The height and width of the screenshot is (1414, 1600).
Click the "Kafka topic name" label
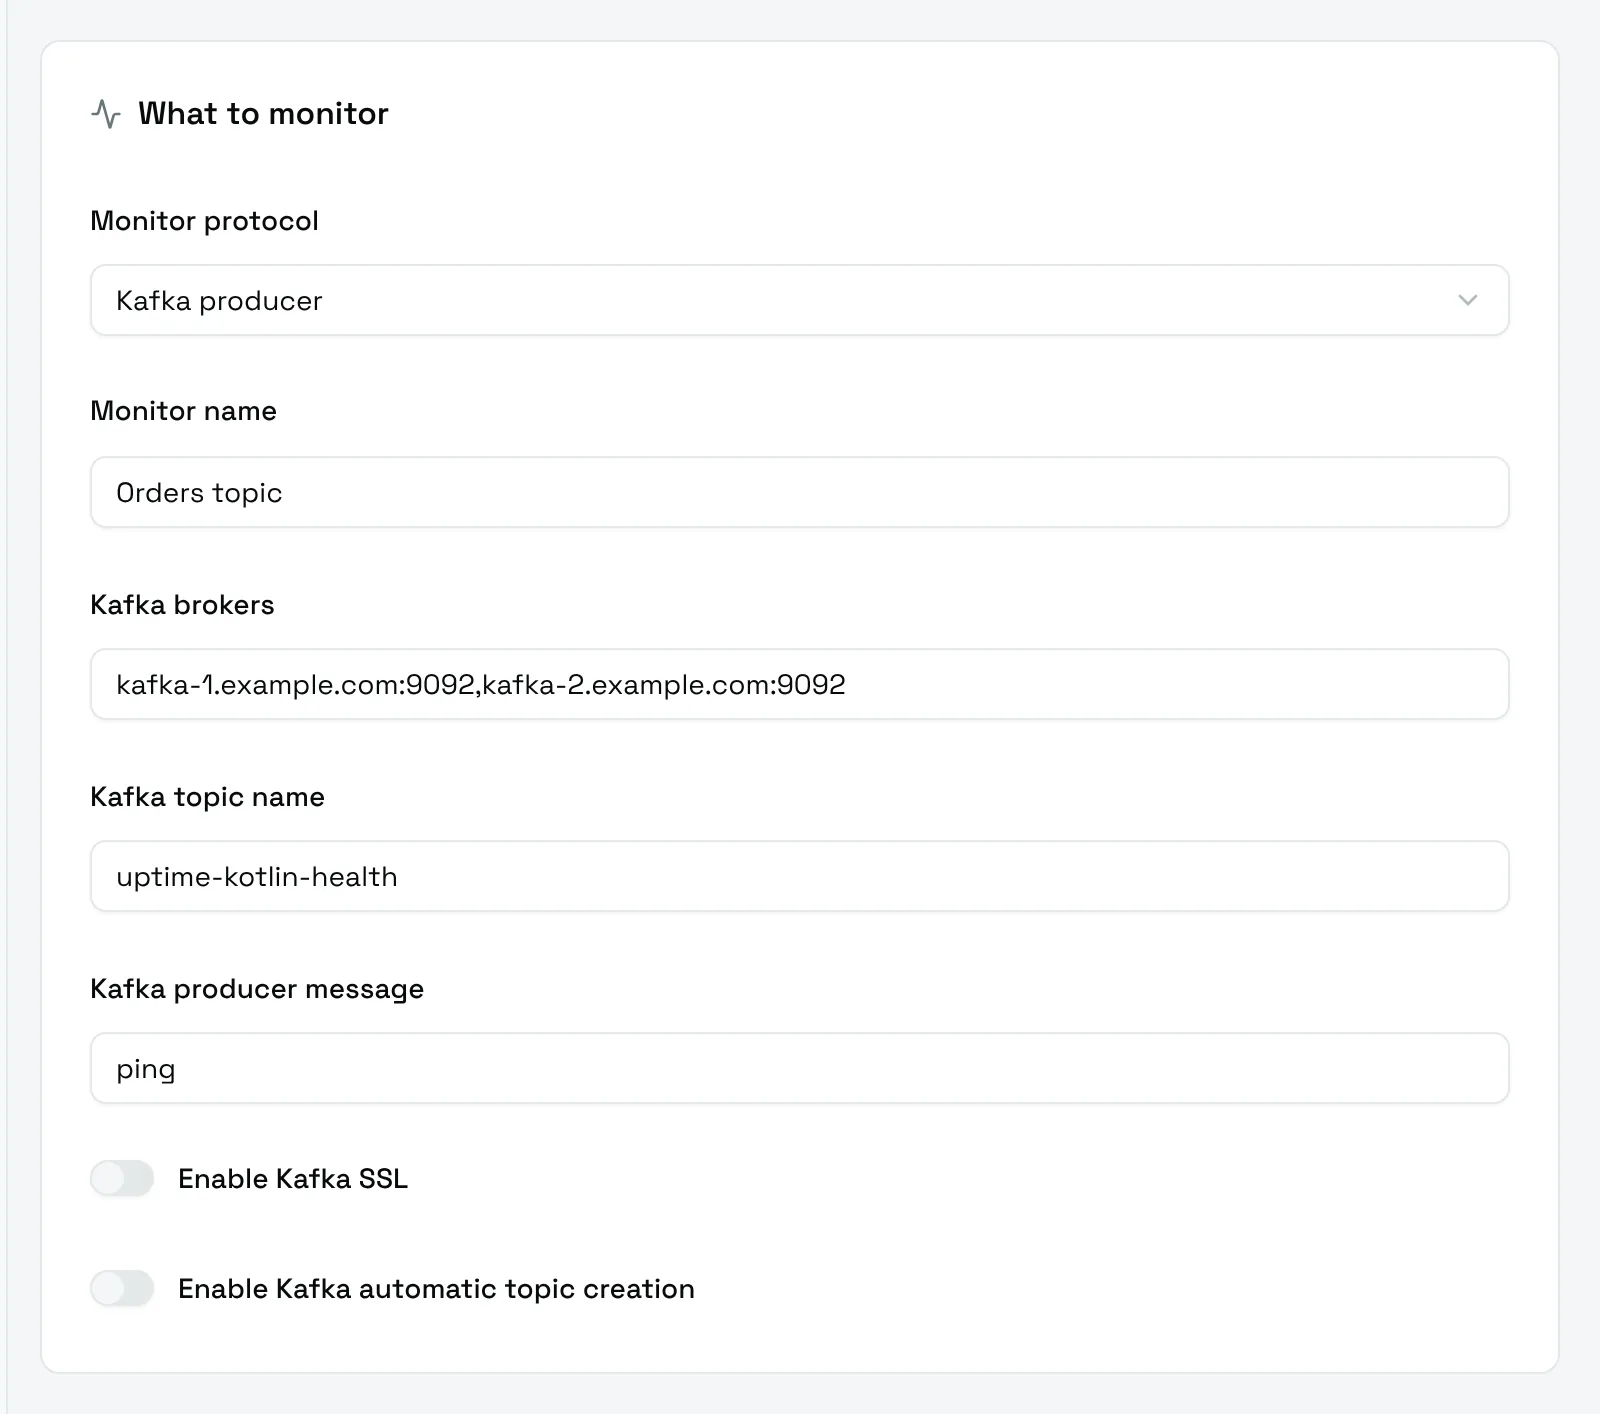point(207,797)
